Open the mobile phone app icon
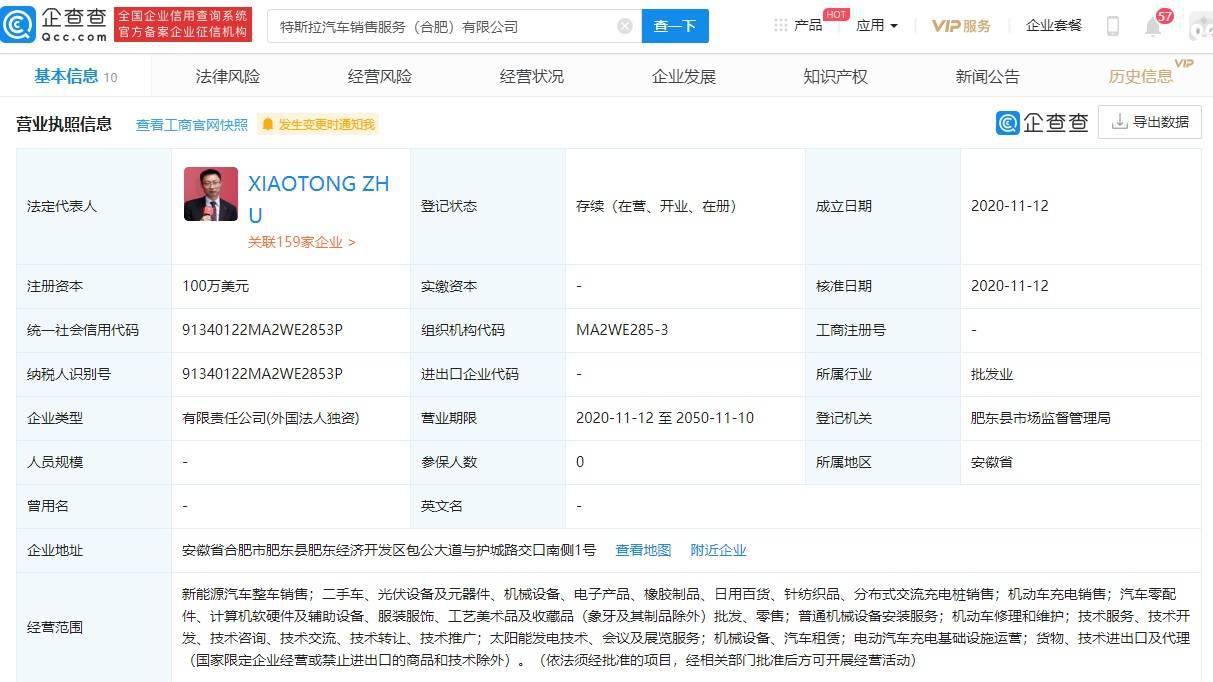This screenshot has height=682, width=1213. pyautogui.click(x=1113, y=26)
